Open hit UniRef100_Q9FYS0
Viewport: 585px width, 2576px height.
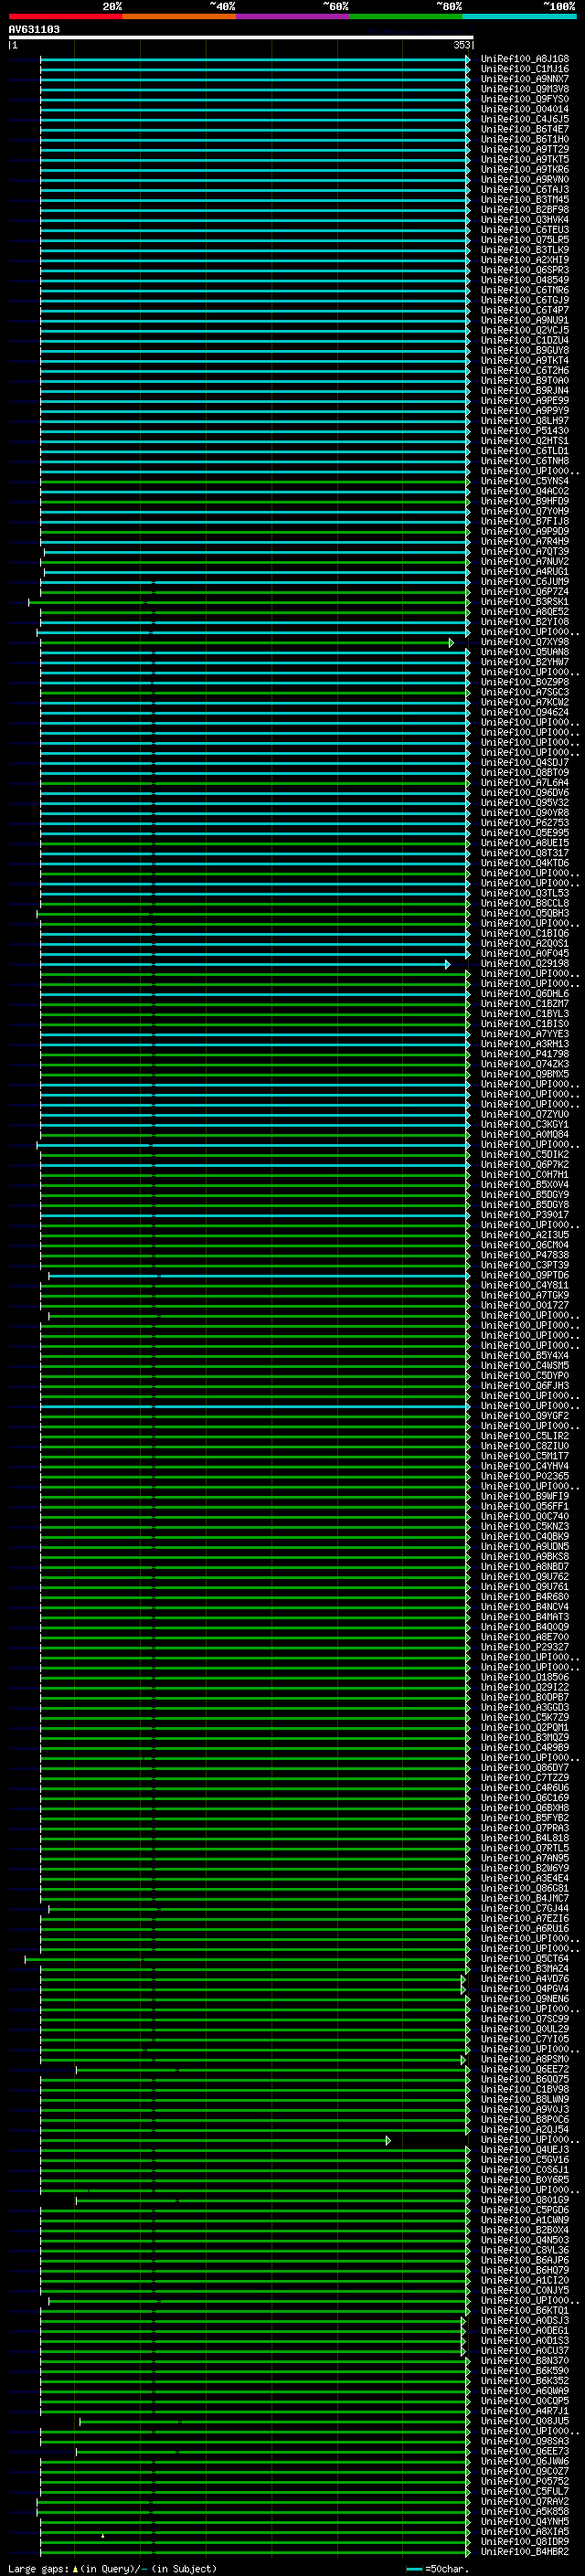click(x=525, y=99)
